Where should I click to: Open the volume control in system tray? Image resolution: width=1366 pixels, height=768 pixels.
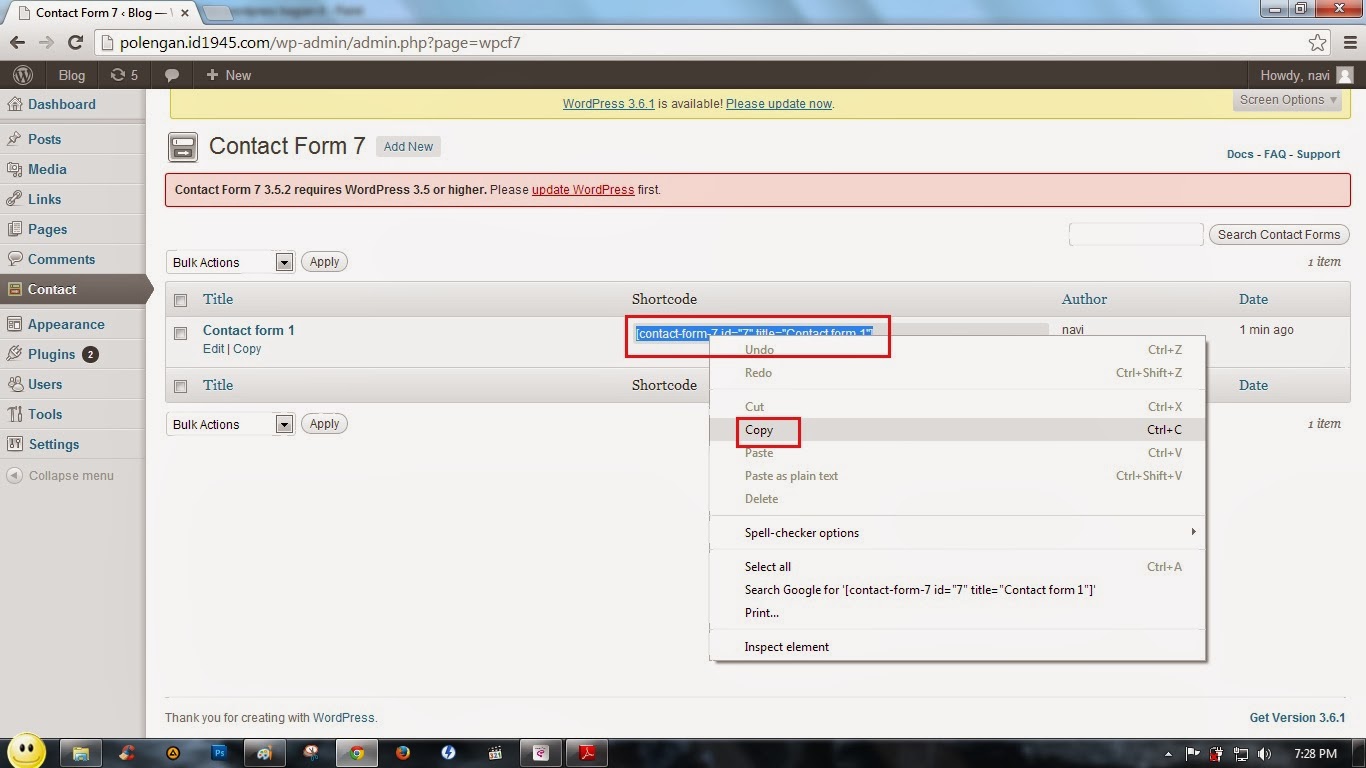pos(1264,754)
